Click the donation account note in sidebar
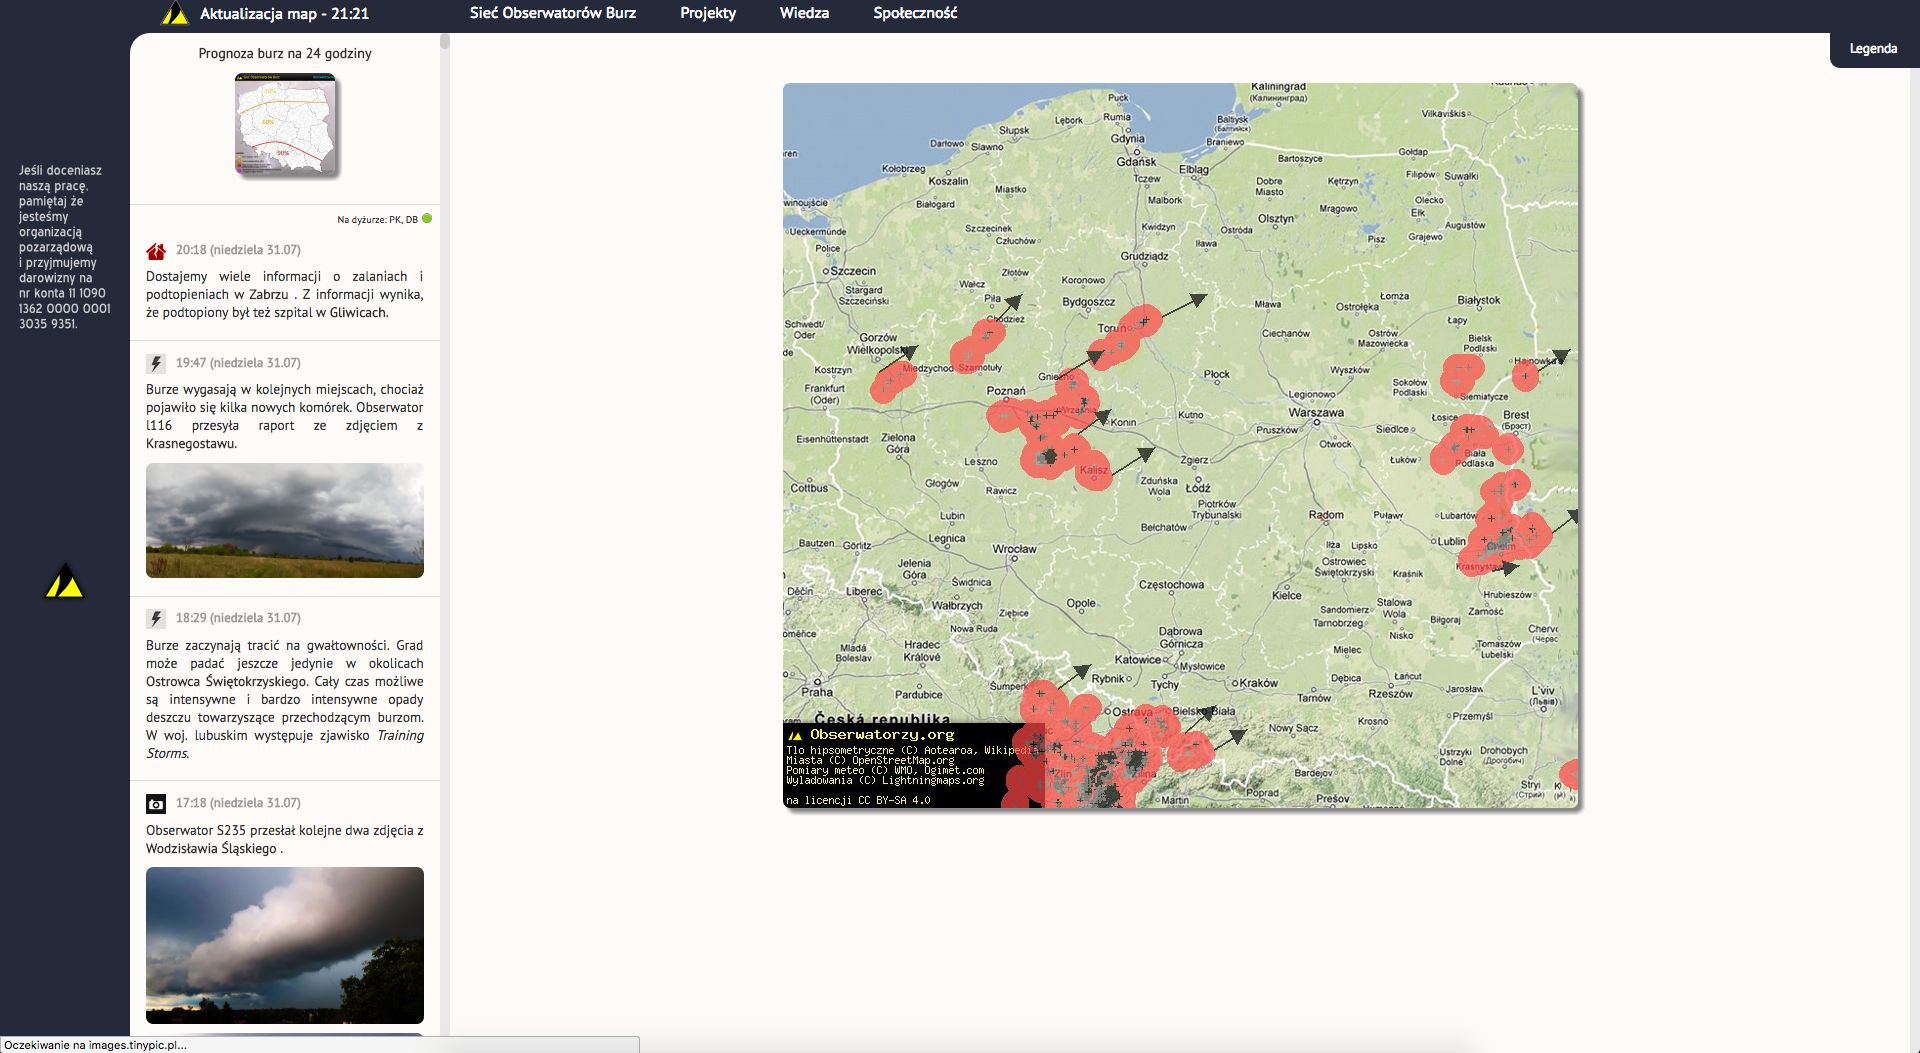Image resolution: width=1920 pixels, height=1053 pixels. pyautogui.click(x=64, y=247)
